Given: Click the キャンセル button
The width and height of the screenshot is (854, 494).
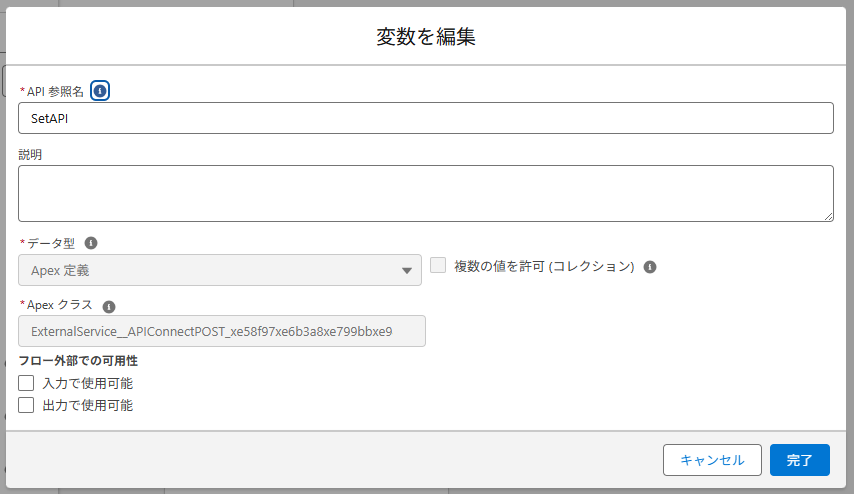Looking at the screenshot, I should click(712, 460).
